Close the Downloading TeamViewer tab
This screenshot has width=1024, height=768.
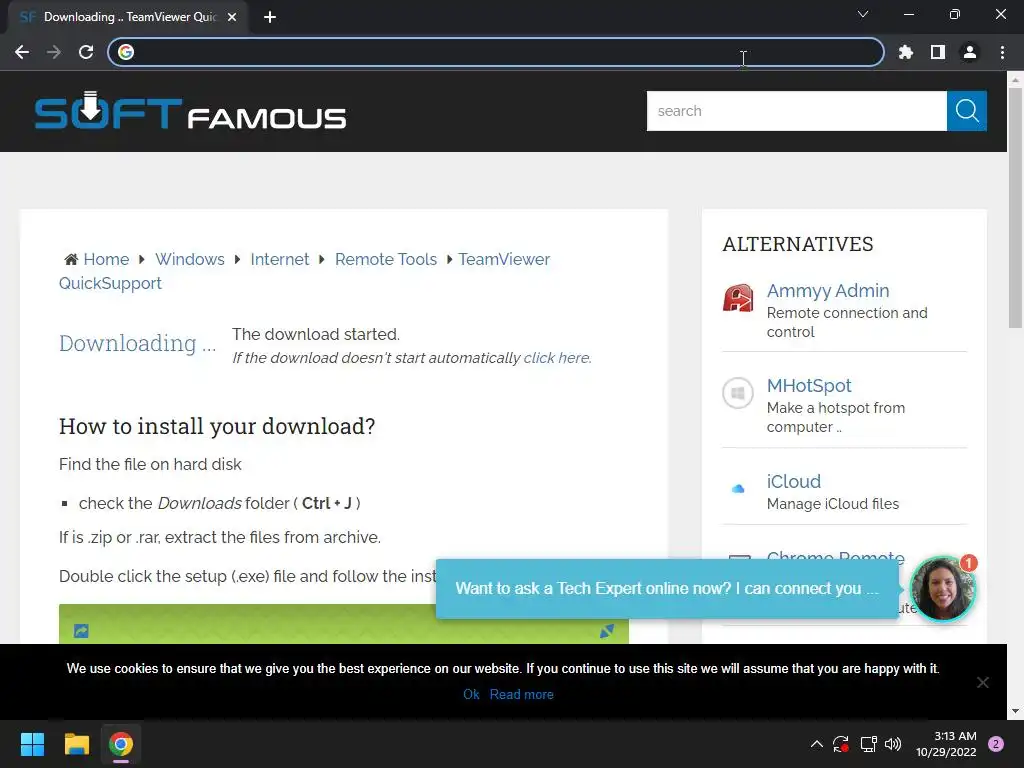tap(232, 17)
